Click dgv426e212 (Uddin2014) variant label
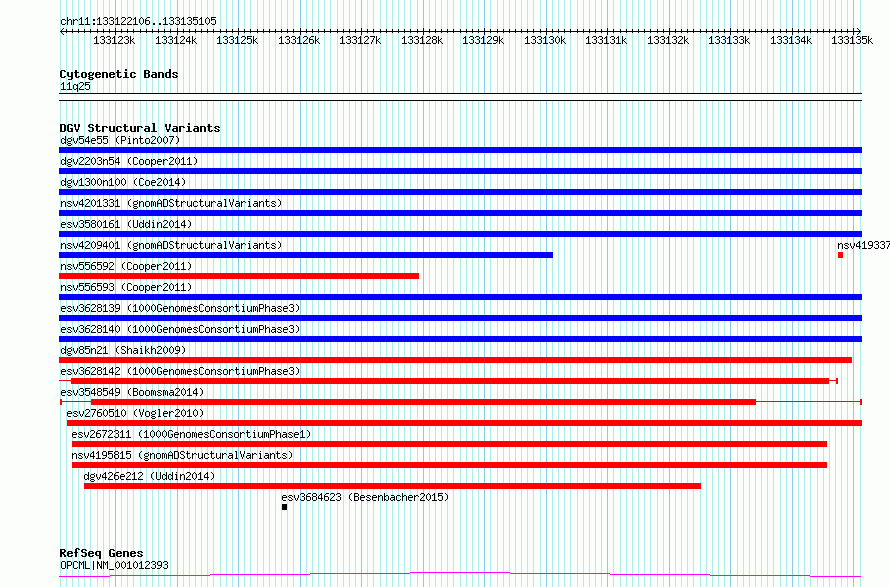 pos(149,476)
